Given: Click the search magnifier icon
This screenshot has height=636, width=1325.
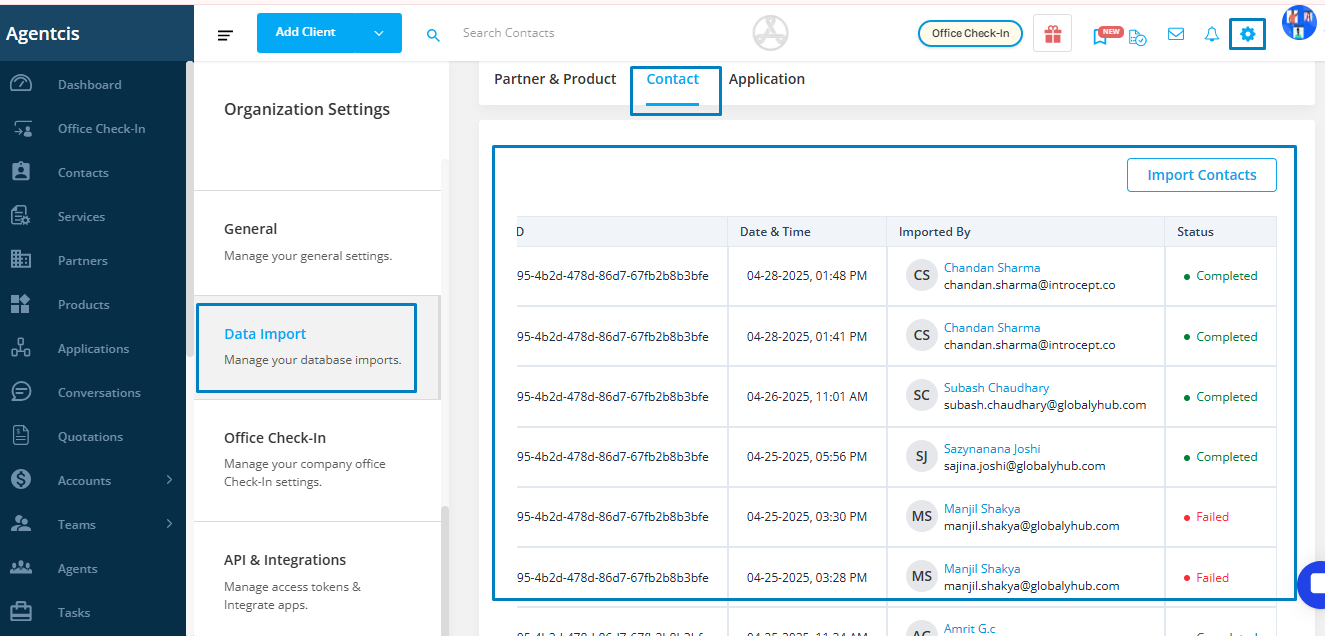Looking at the screenshot, I should tap(433, 34).
